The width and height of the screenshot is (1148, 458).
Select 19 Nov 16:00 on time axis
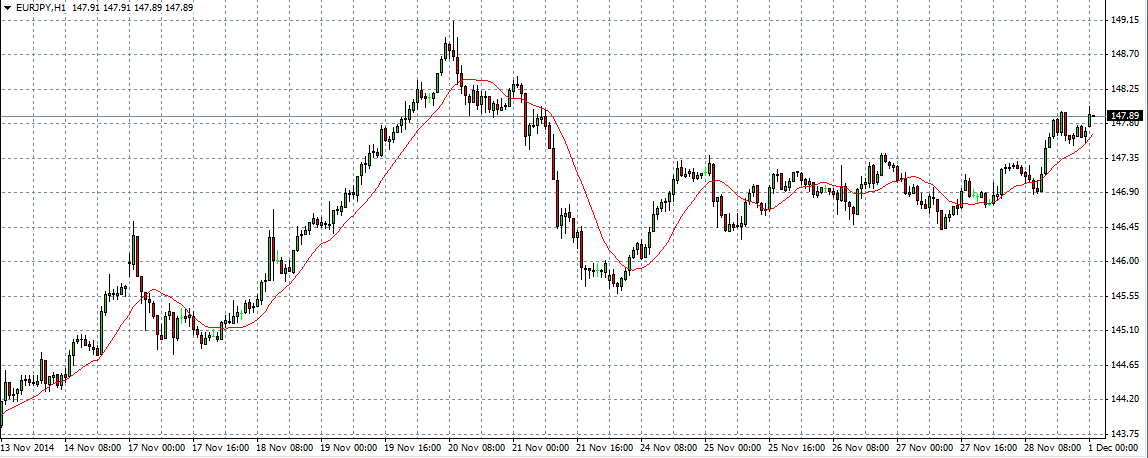point(410,449)
